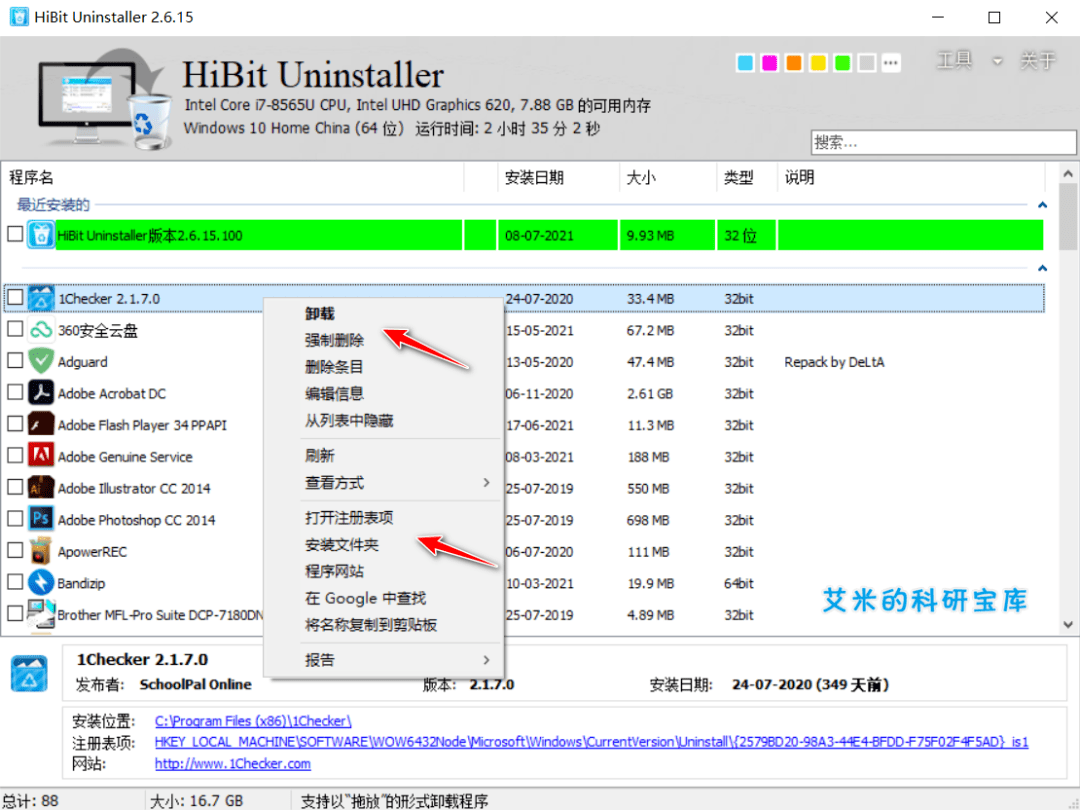Tick the checkbox next to Adguard
The image size is (1080, 810).
(15, 361)
